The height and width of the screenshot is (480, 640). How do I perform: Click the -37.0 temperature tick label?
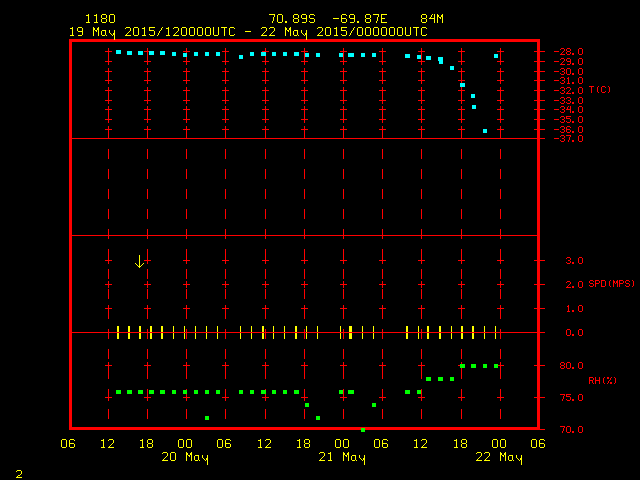pos(569,139)
